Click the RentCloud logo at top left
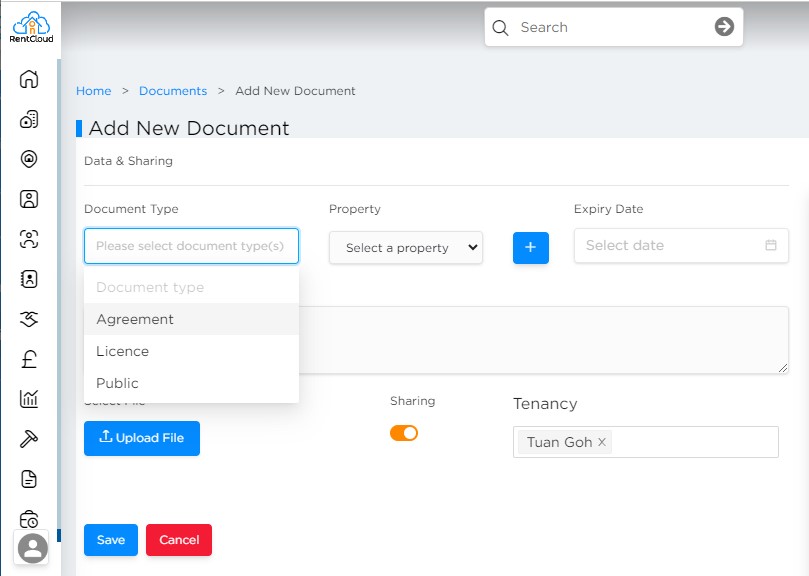This screenshot has width=809, height=576. click(x=30, y=27)
